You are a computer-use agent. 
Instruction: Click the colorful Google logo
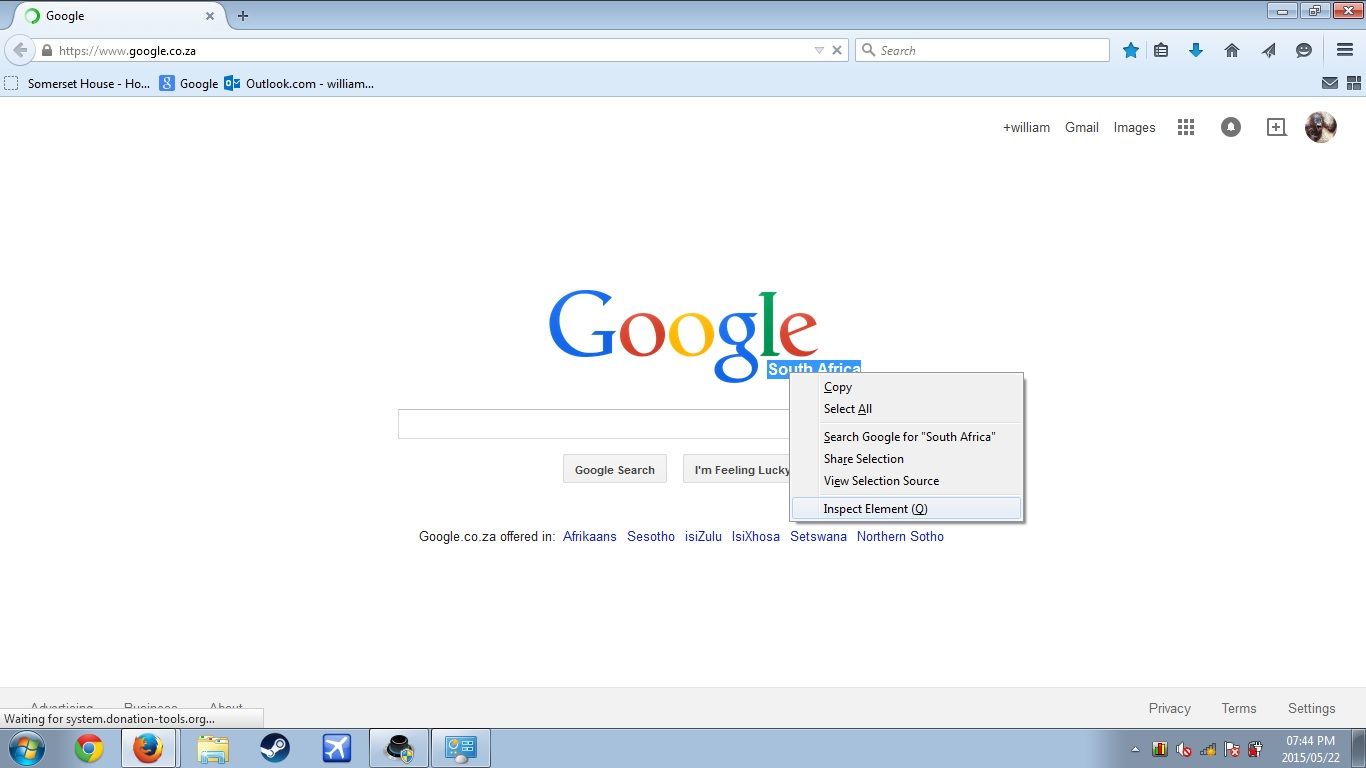click(684, 334)
